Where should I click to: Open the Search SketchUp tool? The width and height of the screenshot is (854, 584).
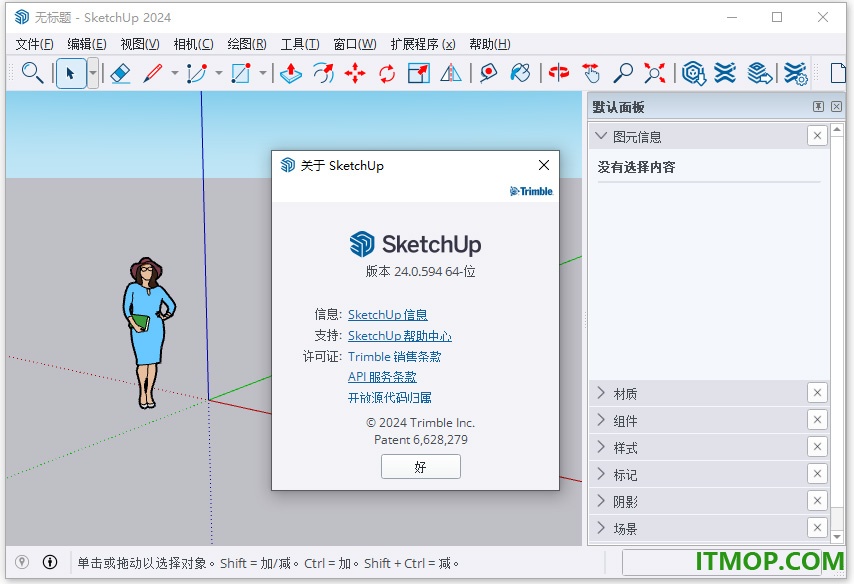(x=32, y=73)
